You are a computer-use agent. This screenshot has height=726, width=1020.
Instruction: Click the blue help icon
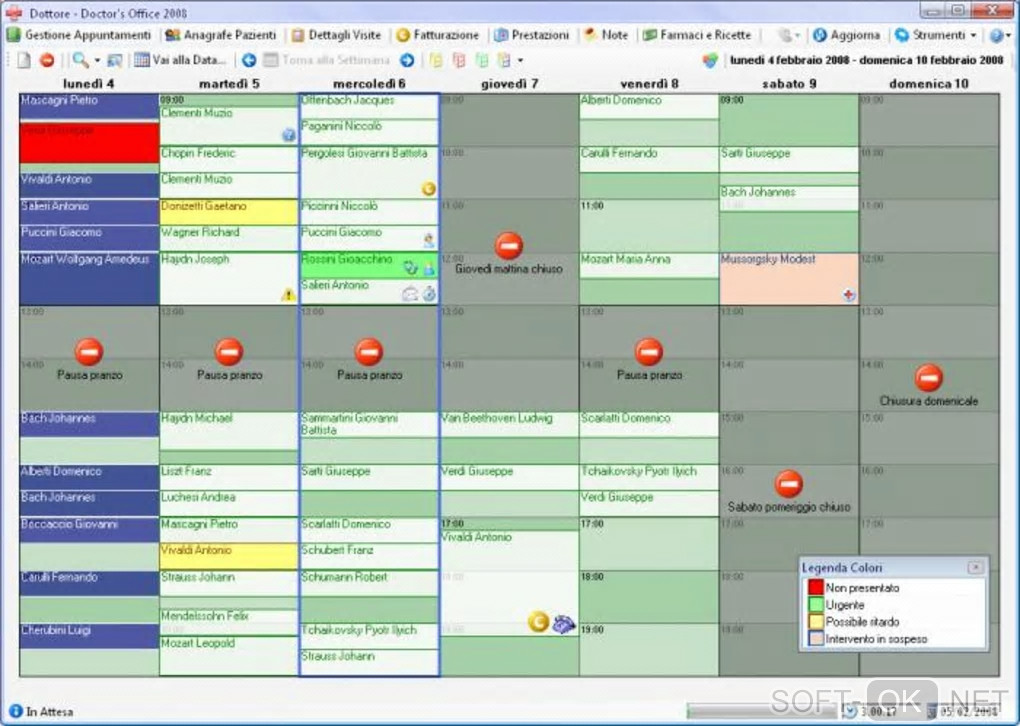[995, 35]
